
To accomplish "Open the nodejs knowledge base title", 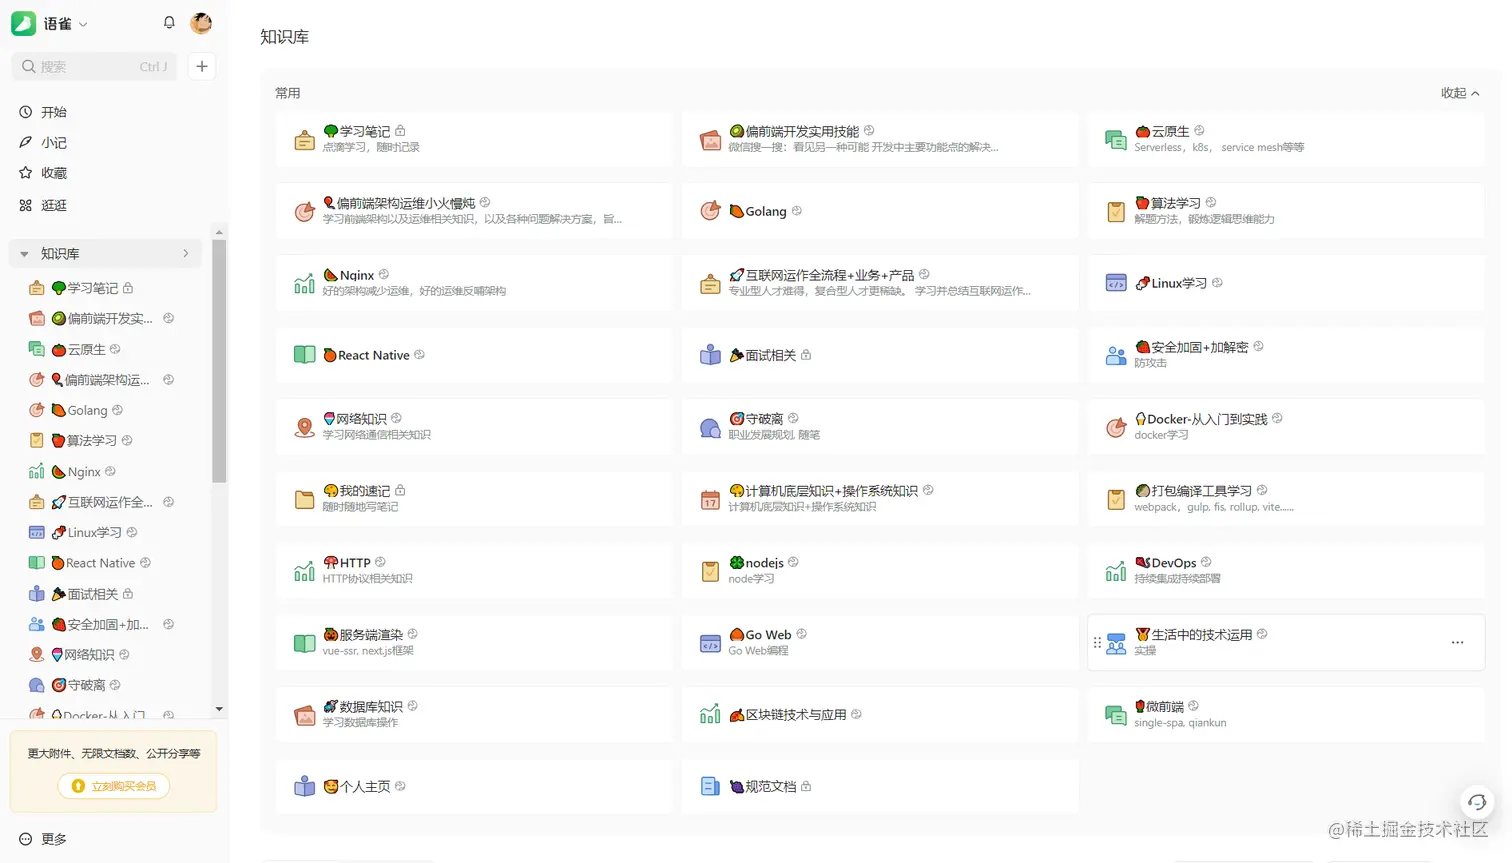I will (757, 563).
